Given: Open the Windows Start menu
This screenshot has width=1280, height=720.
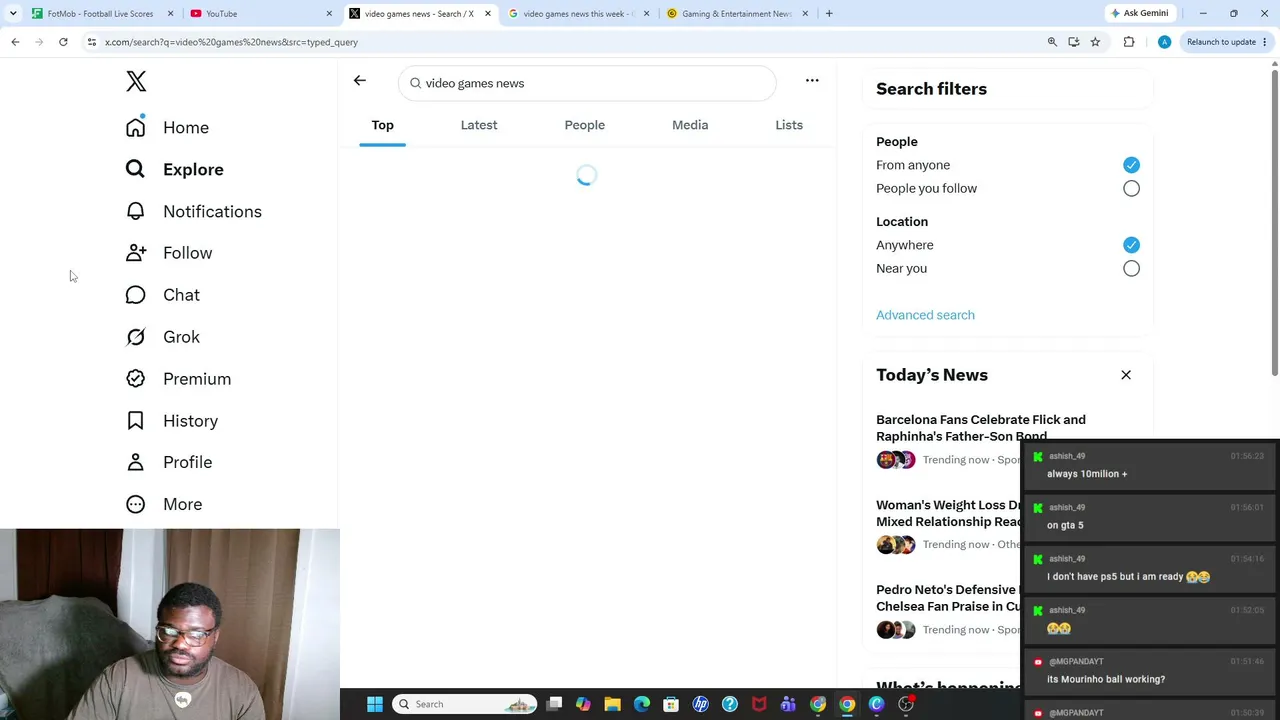Looking at the screenshot, I should (375, 704).
